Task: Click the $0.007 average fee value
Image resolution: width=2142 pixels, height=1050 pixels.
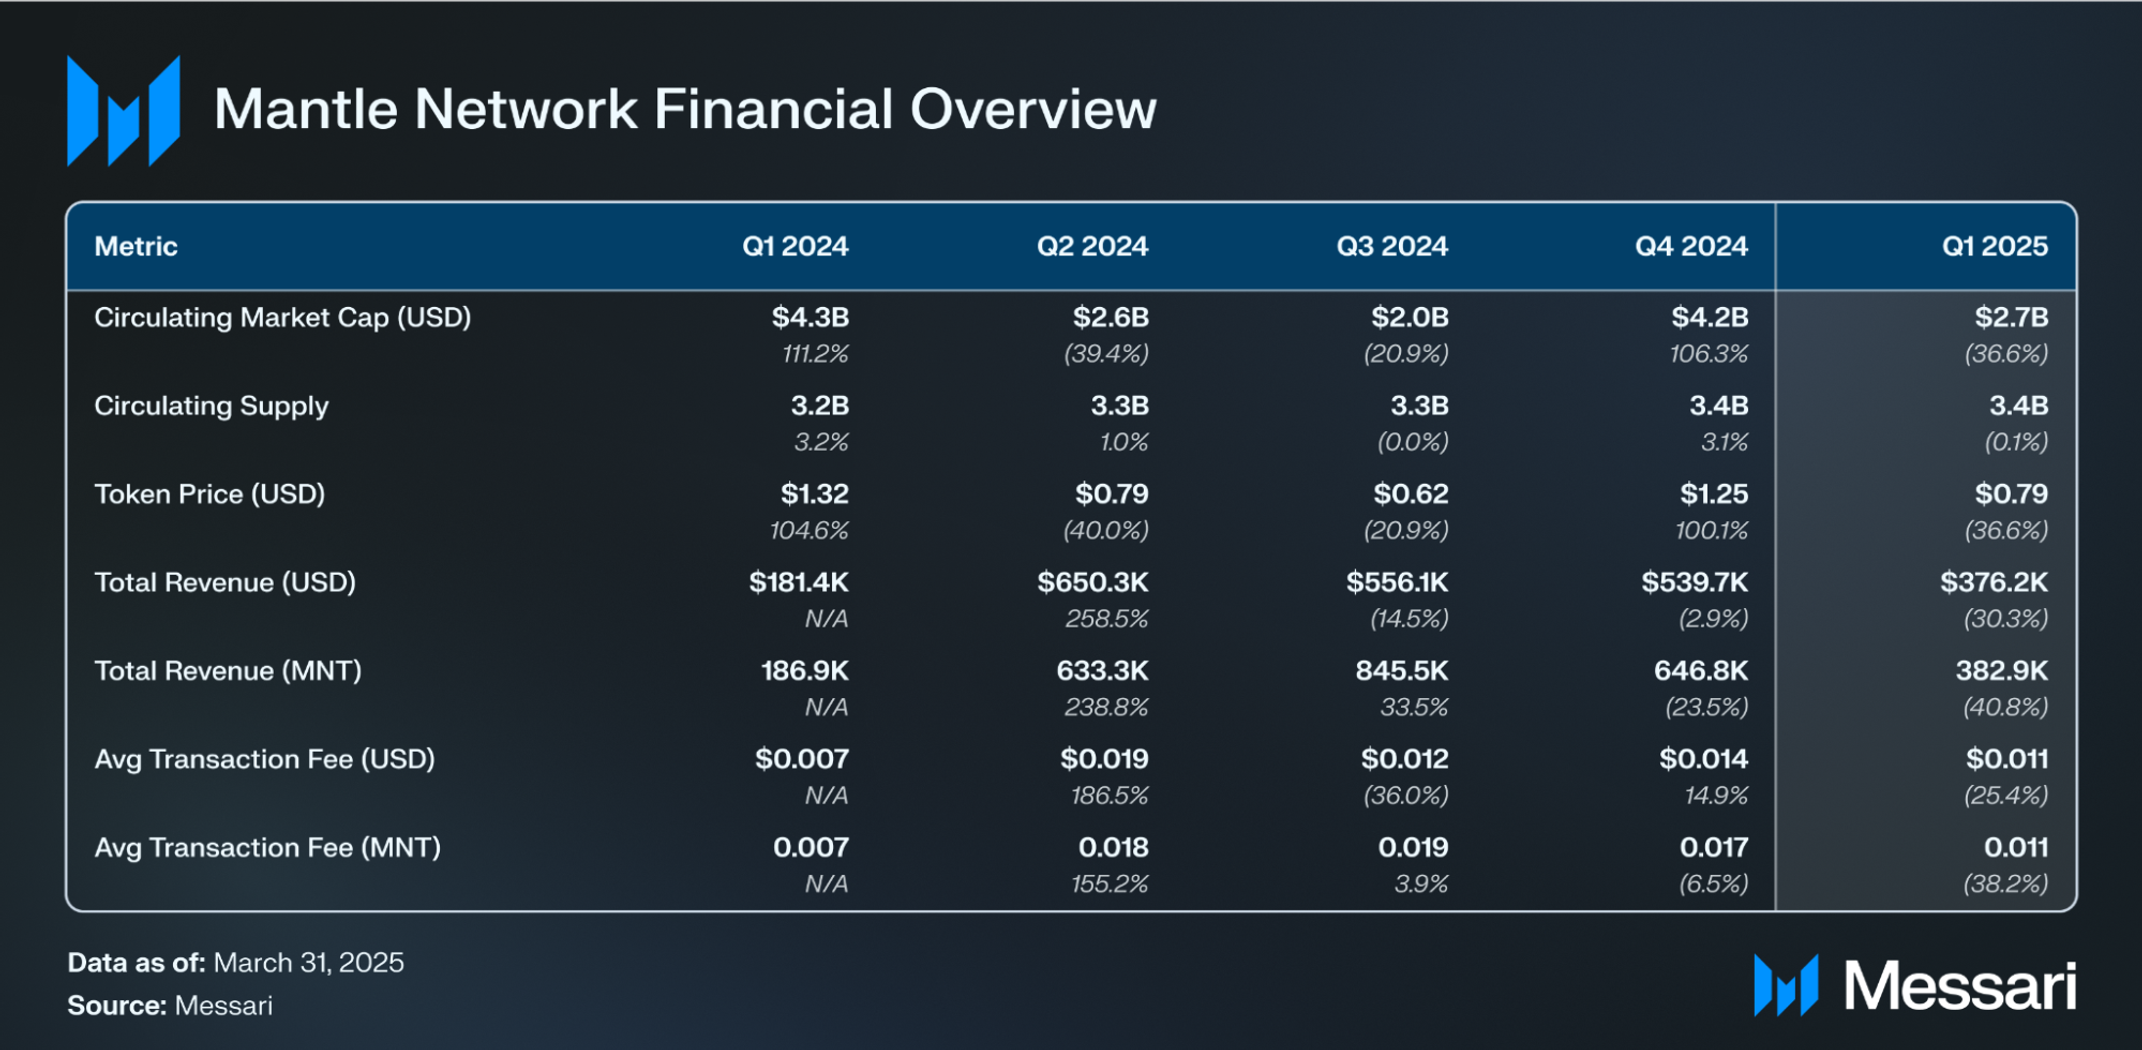Action: tap(802, 759)
